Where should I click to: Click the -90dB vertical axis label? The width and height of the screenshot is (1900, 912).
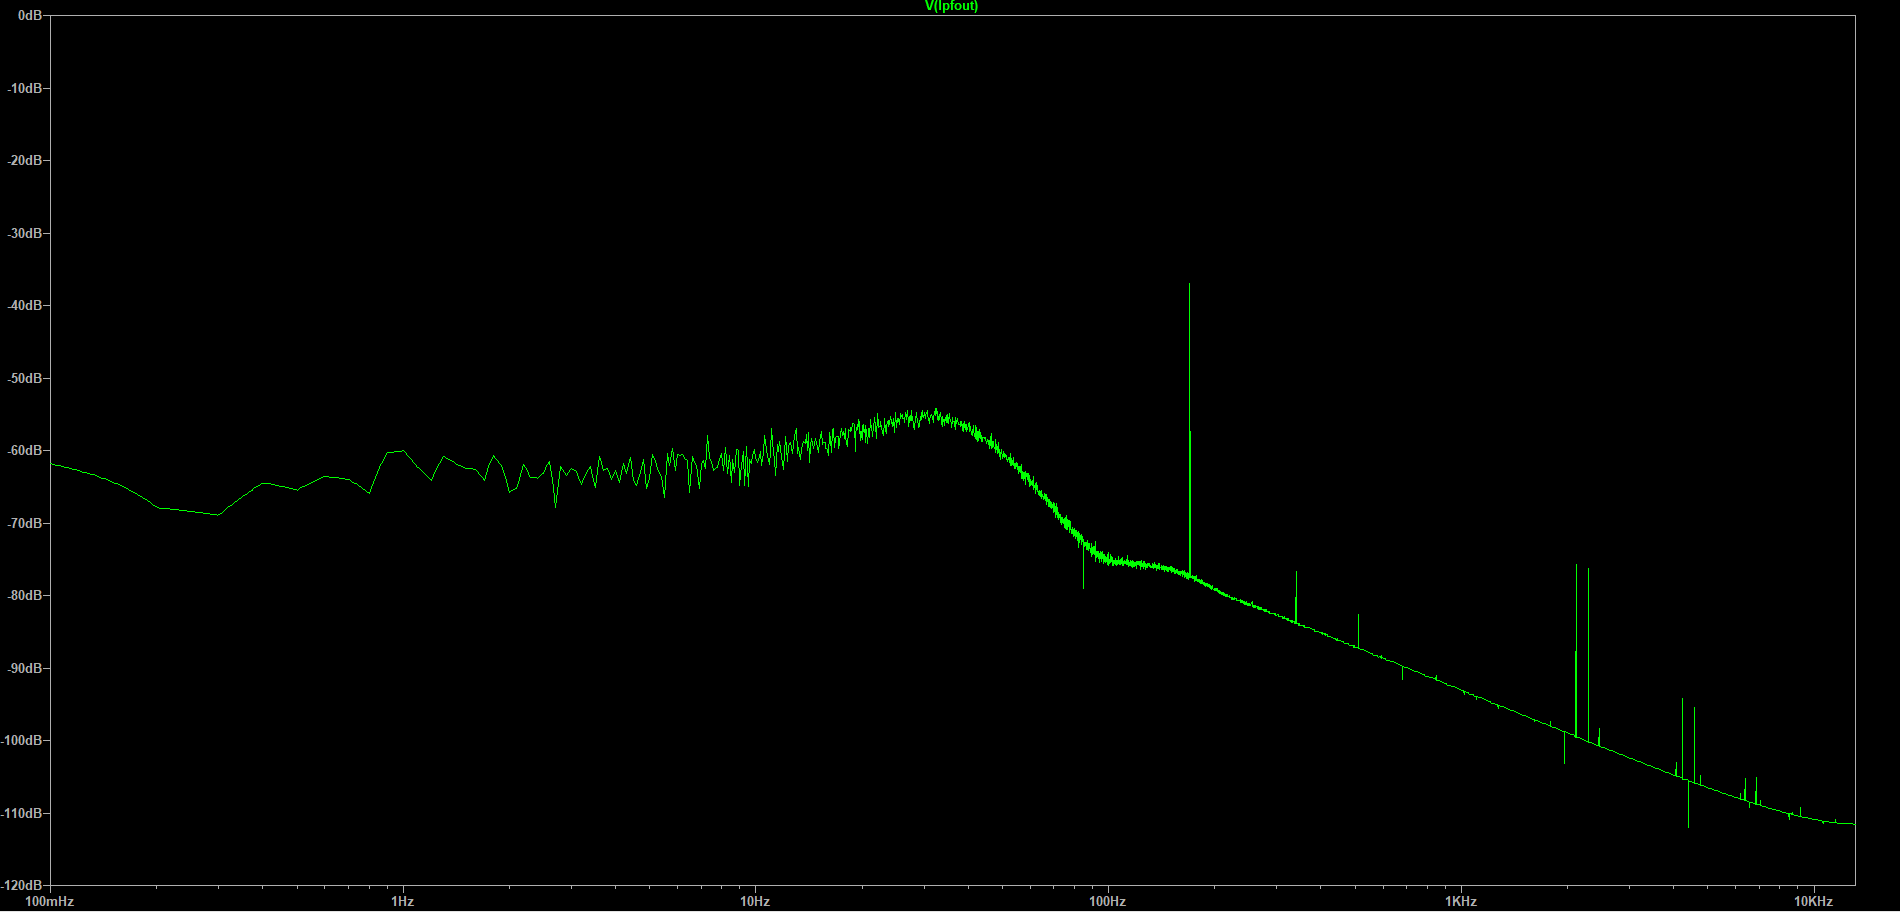pyautogui.click(x=25, y=668)
